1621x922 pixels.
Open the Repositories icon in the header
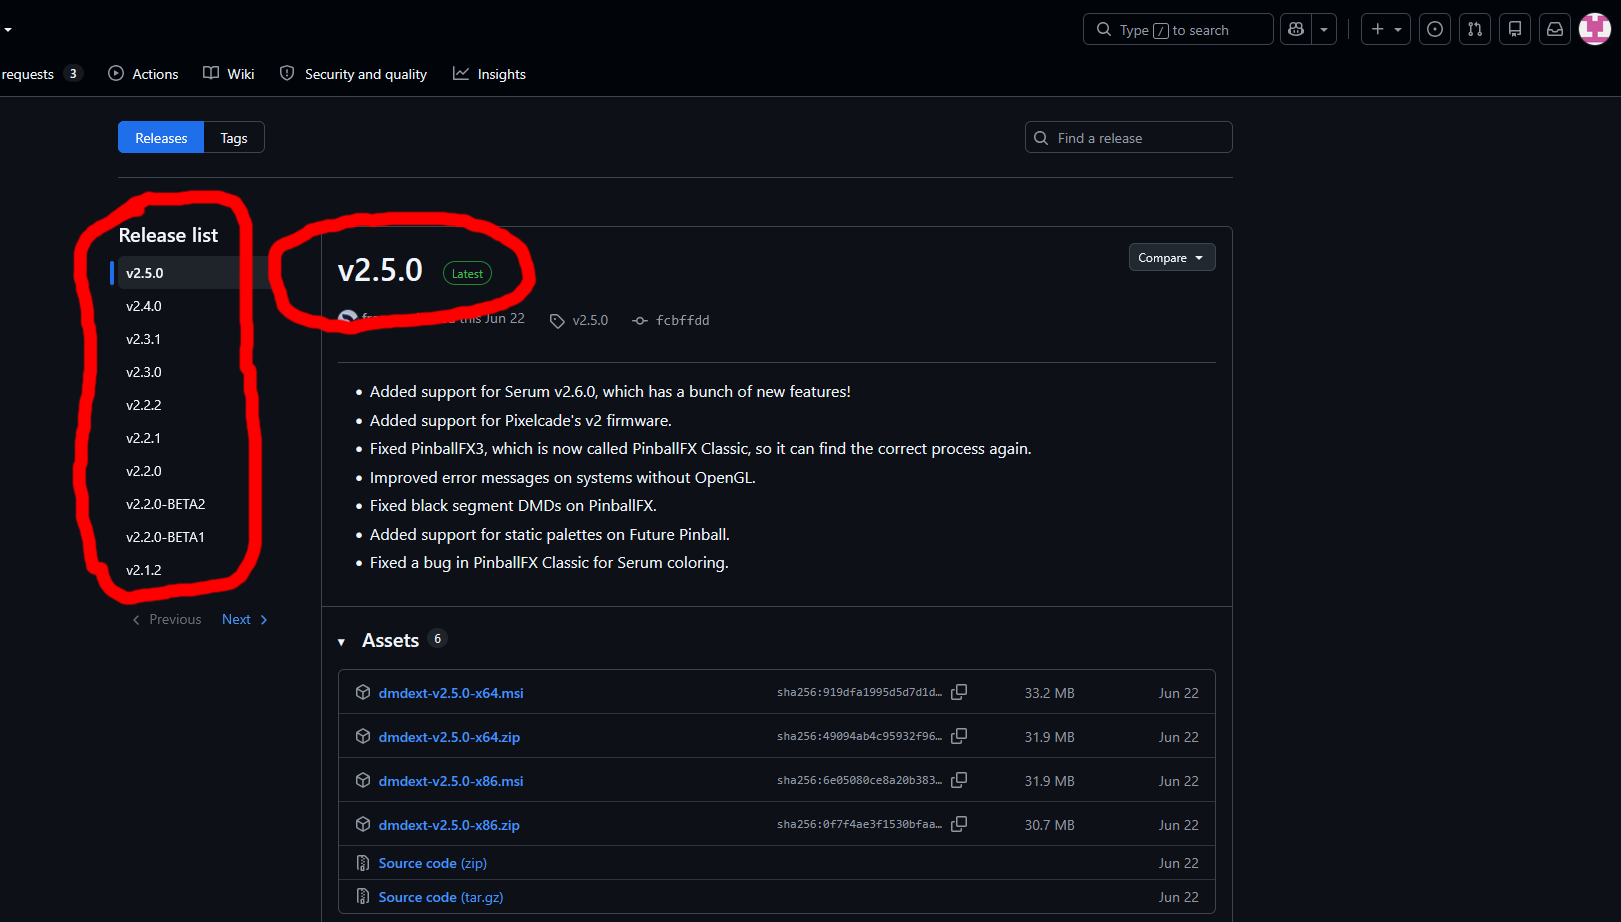pyautogui.click(x=1515, y=30)
